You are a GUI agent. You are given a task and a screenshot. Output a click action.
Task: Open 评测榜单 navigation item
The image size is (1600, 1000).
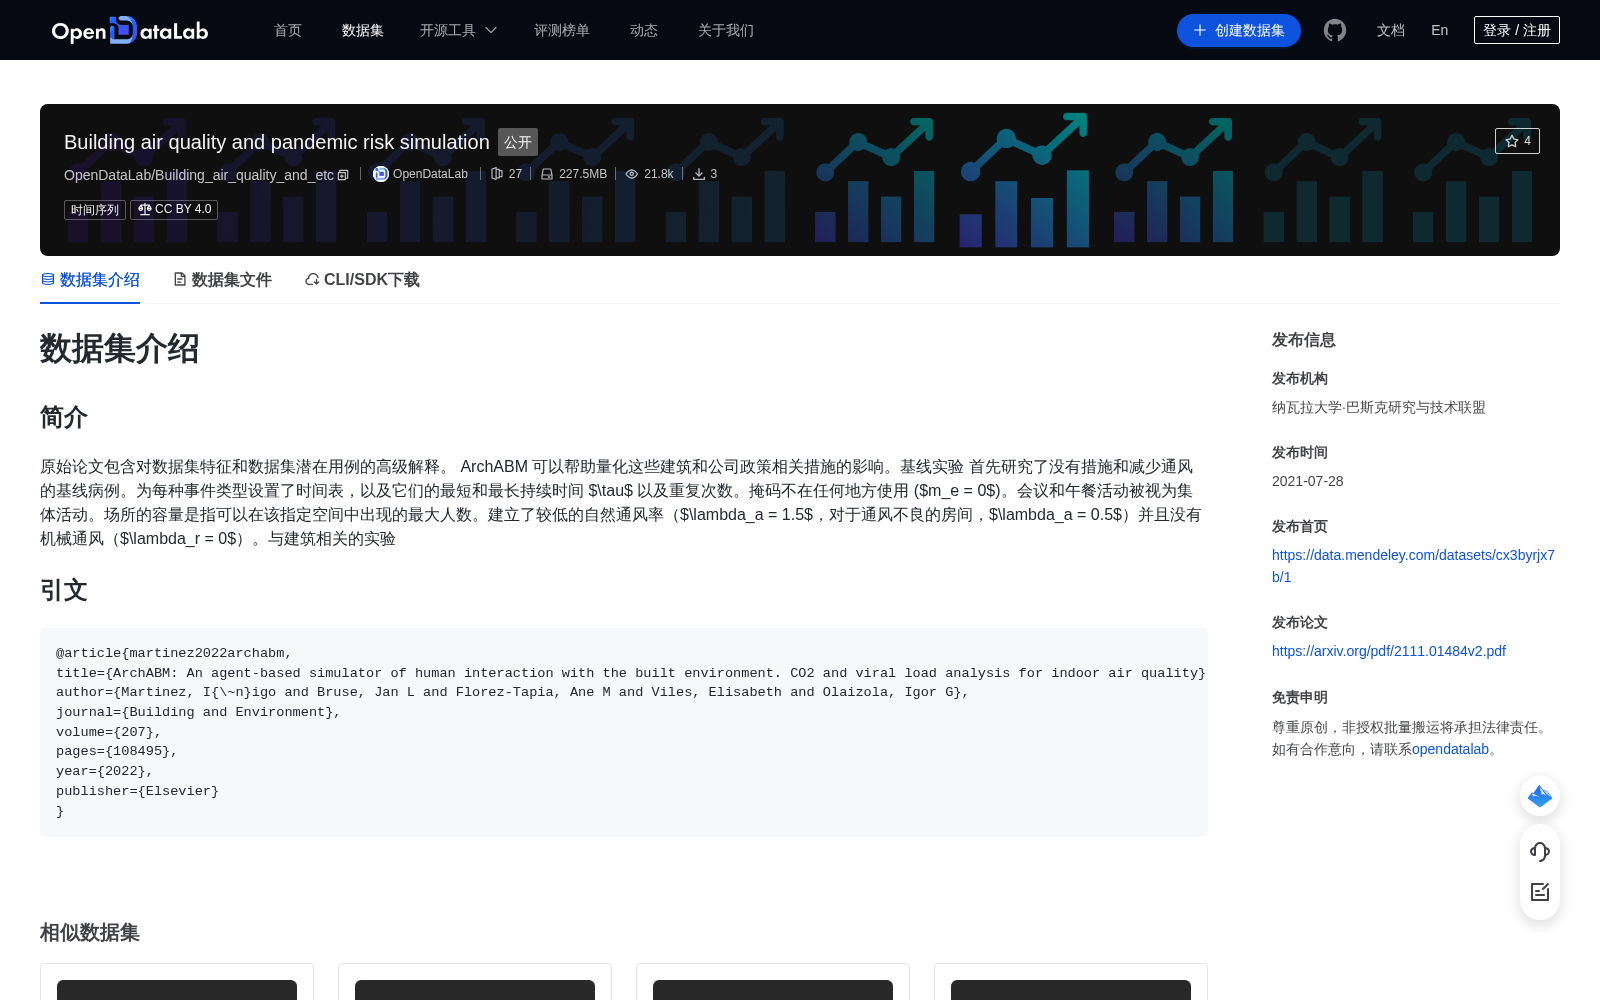[562, 30]
